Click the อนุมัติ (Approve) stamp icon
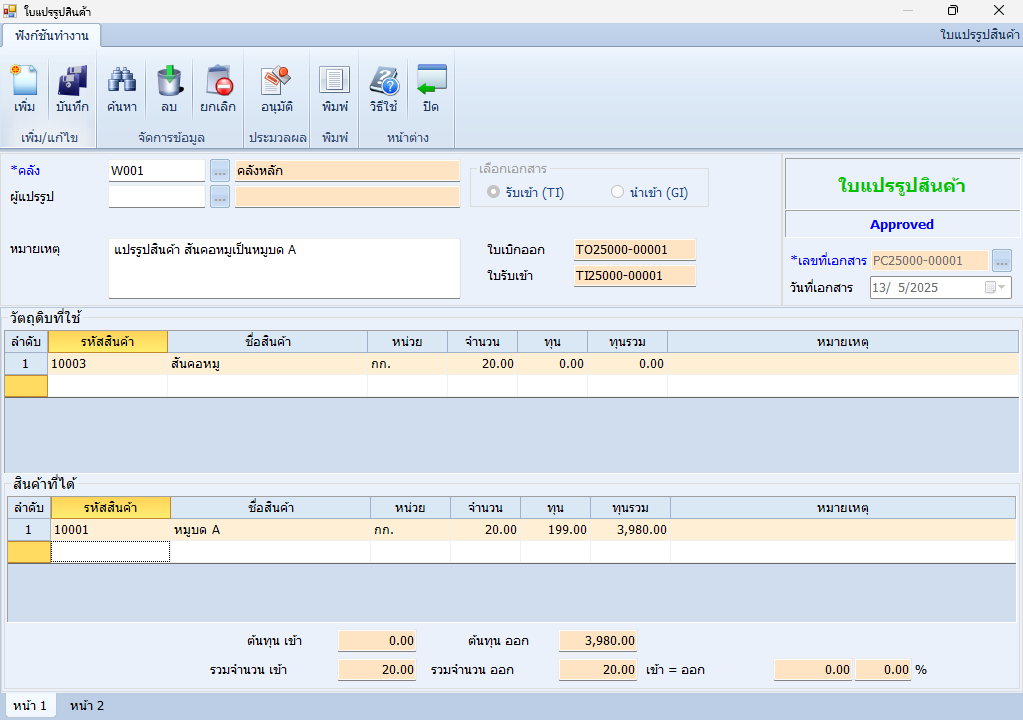Viewport: 1023px width, 720px height. click(276, 88)
